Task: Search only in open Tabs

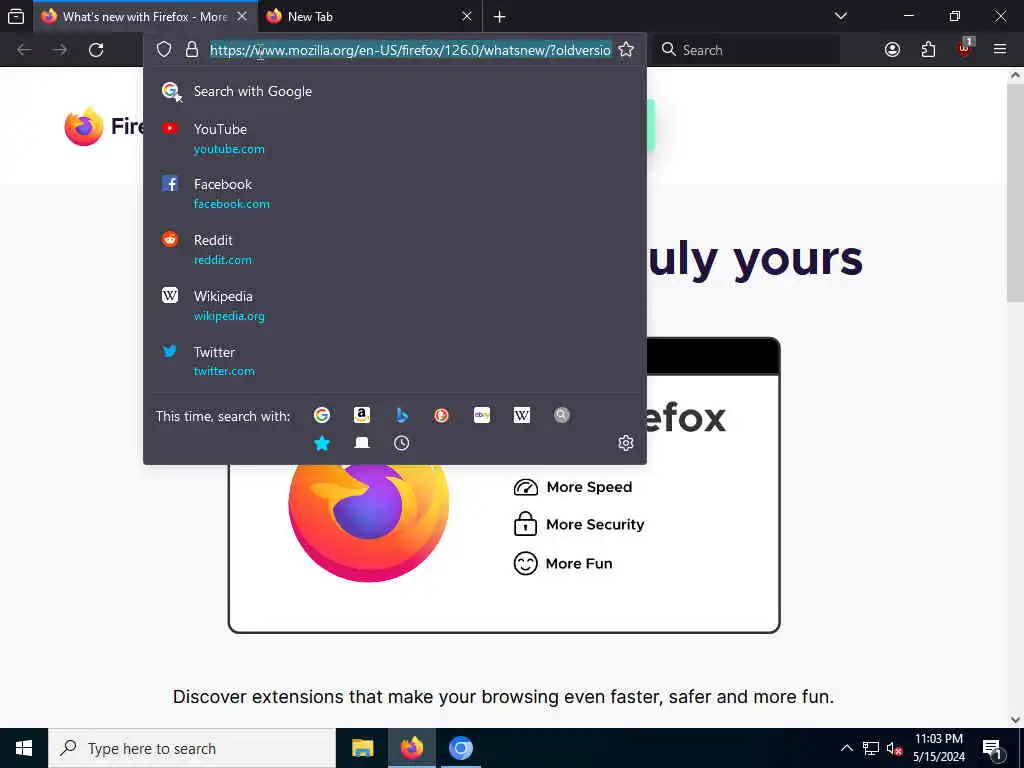Action: coord(362,443)
